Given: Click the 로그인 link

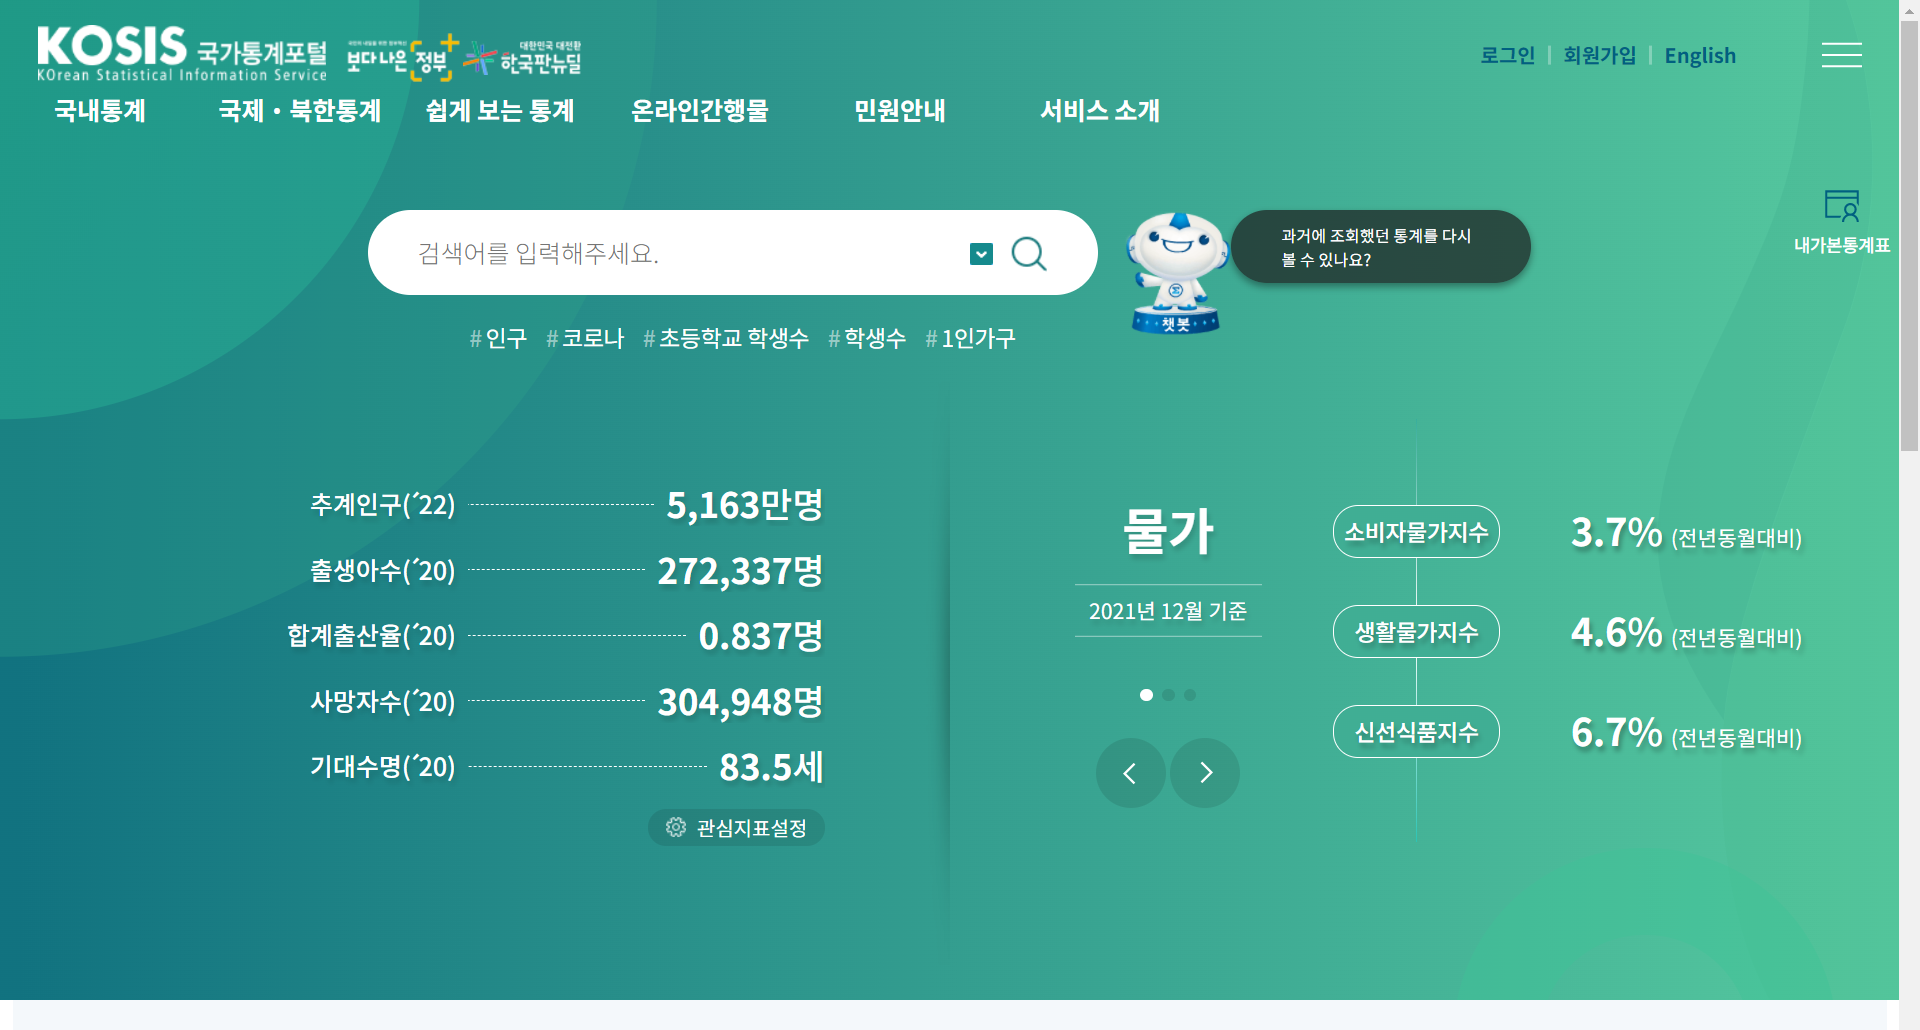Looking at the screenshot, I should (1508, 55).
